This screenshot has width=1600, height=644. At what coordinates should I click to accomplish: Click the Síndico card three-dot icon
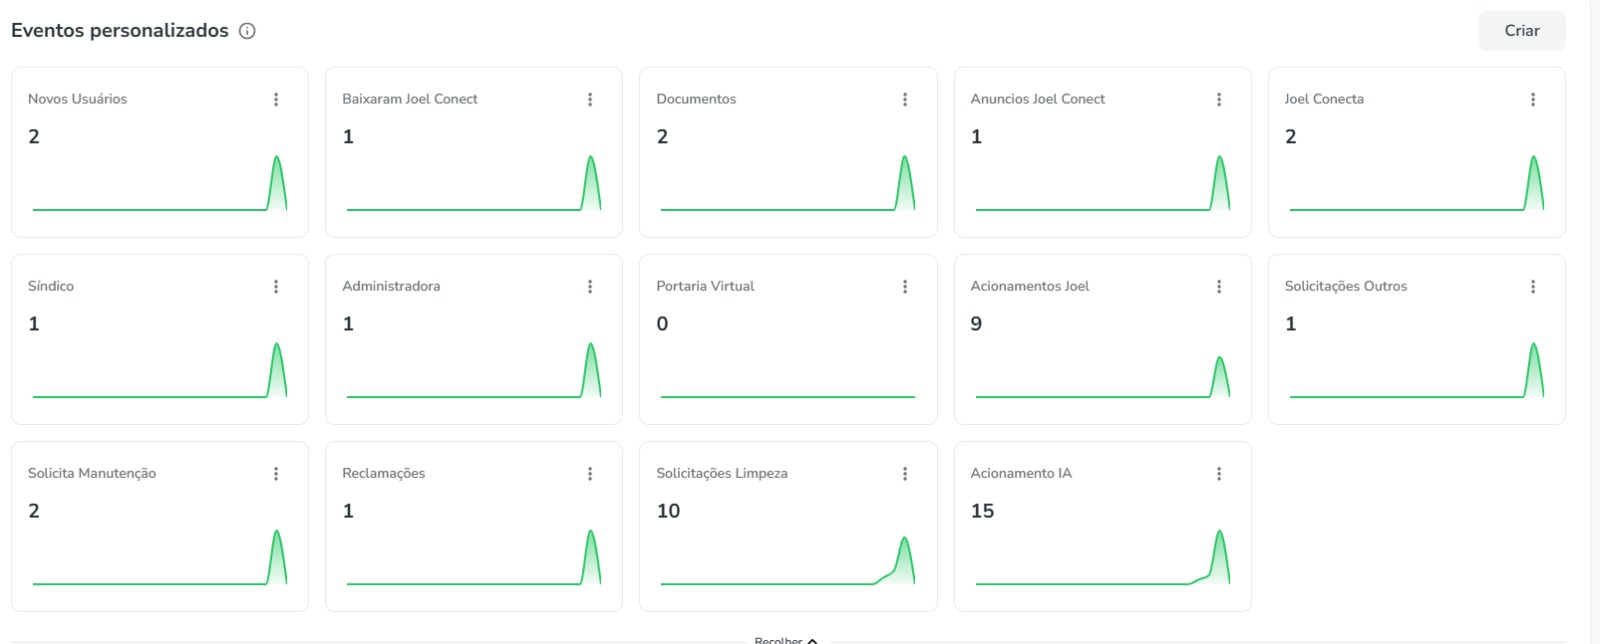pyautogui.click(x=276, y=286)
